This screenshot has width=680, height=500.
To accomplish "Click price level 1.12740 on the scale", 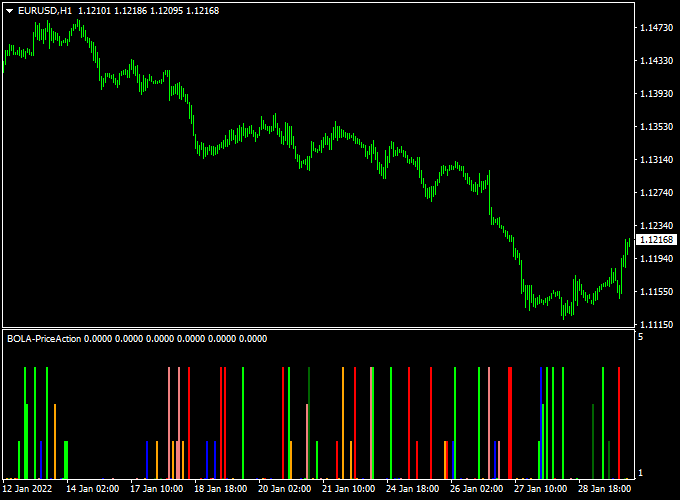I will pyautogui.click(x=657, y=193).
